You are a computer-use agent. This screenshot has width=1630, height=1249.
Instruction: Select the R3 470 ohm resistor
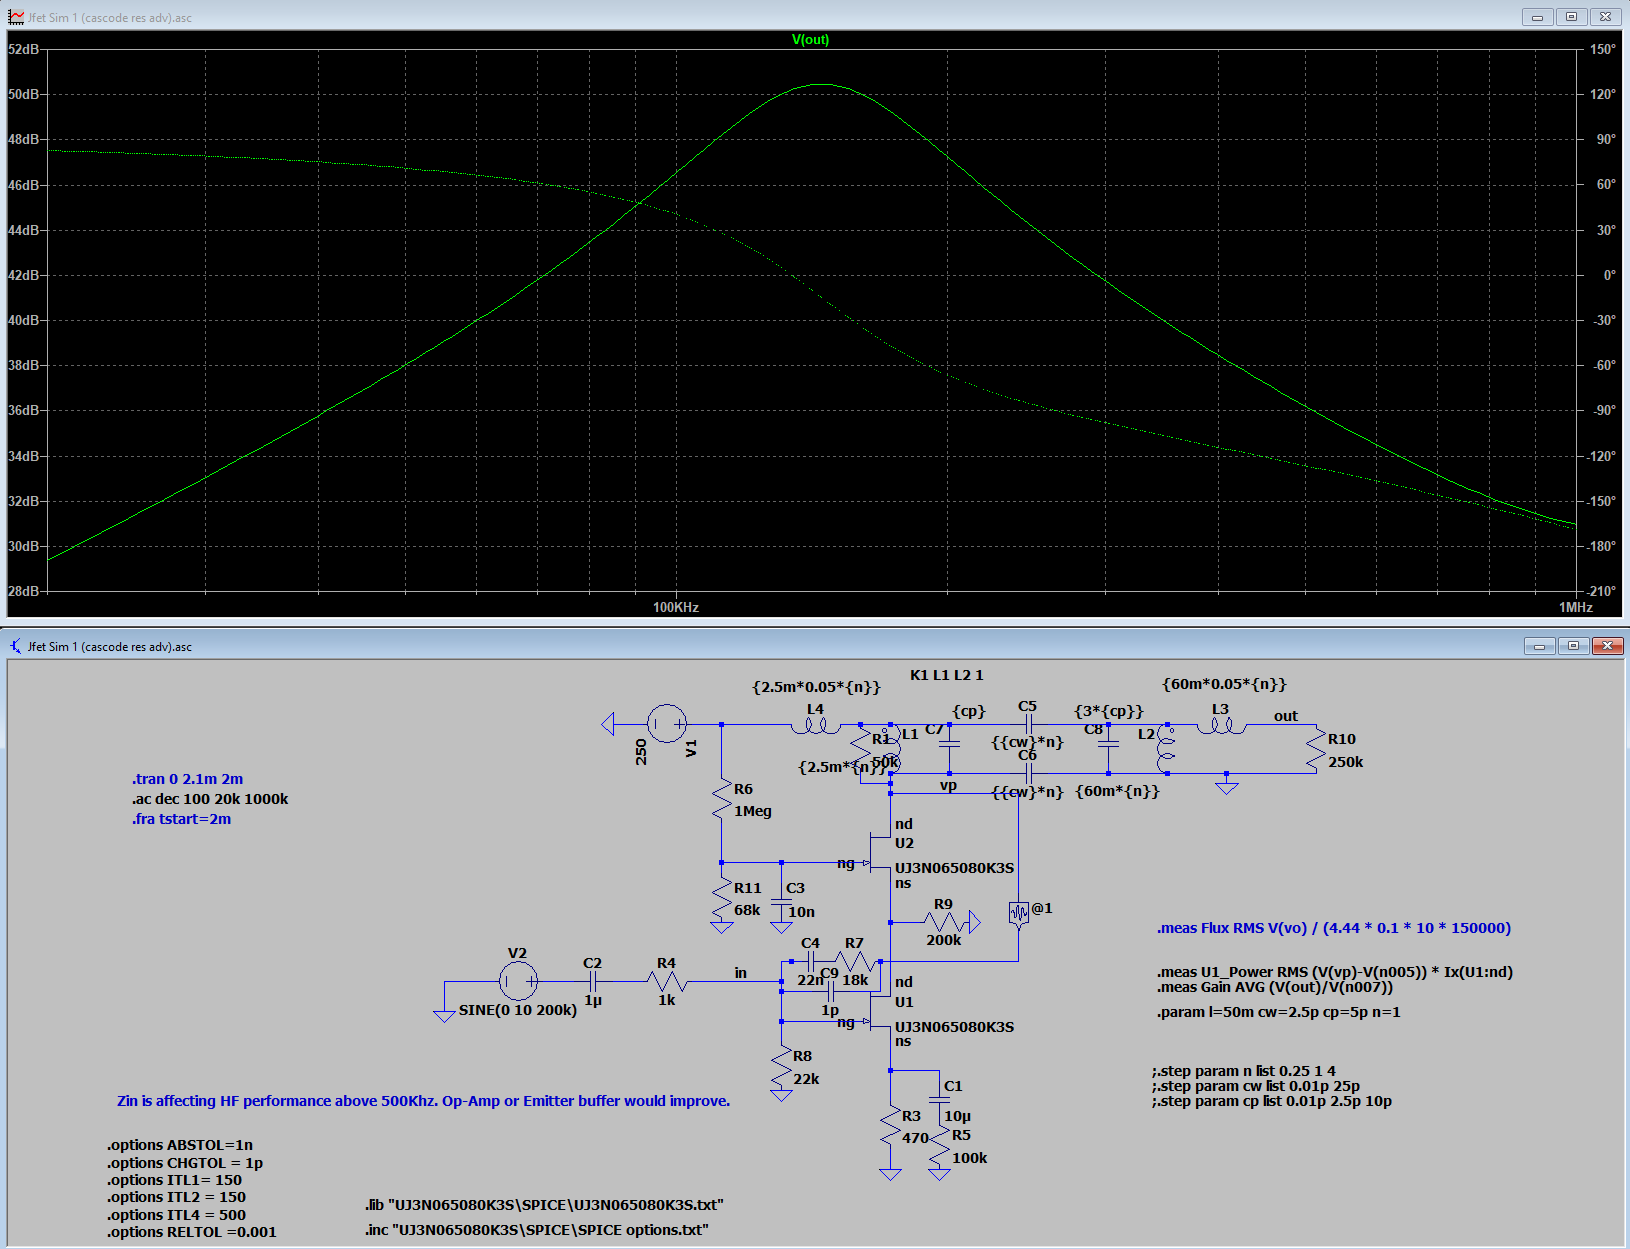pos(889,1128)
